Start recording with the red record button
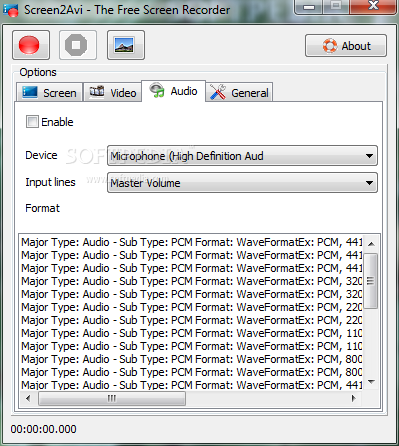The height and width of the screenshot is (446, 399). pyautogui.click(x=31, y=45)
